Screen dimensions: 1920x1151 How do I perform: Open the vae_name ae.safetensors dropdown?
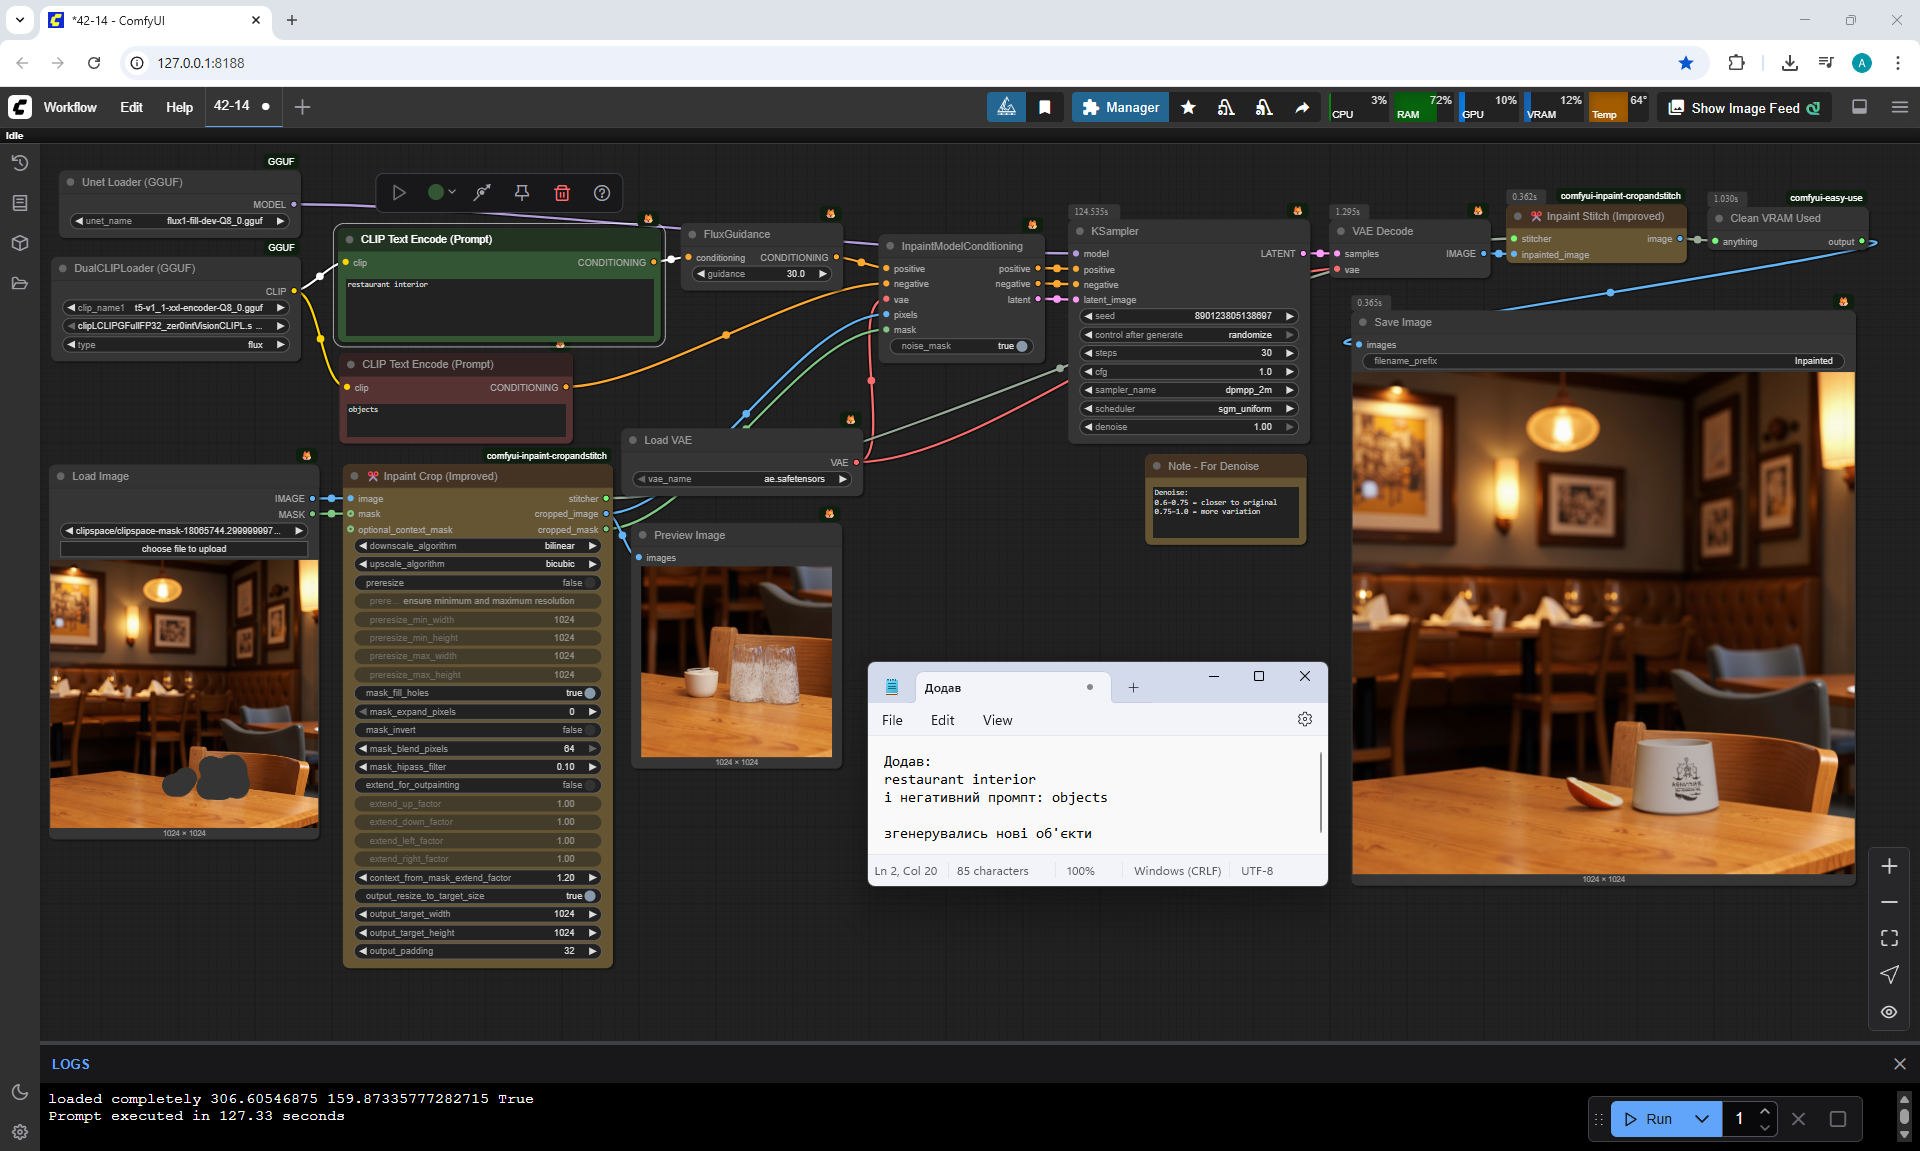[743, 479]
